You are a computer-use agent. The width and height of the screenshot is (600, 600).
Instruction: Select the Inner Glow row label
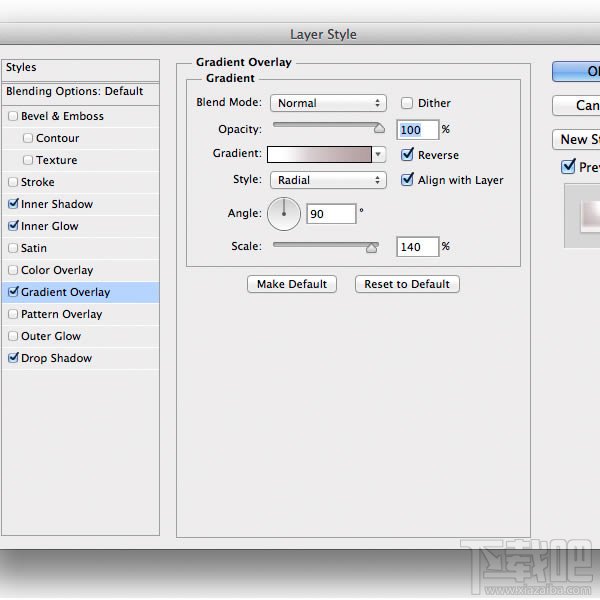(50, 226)
